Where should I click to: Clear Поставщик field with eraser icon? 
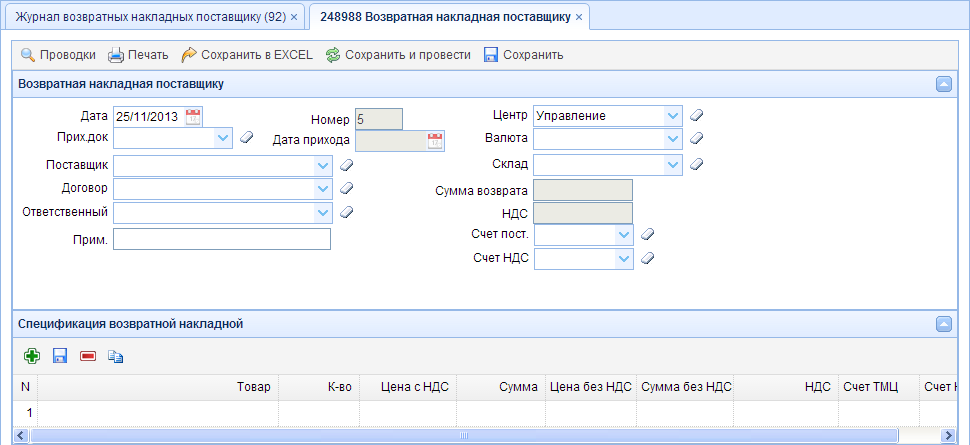pos(347,165)
